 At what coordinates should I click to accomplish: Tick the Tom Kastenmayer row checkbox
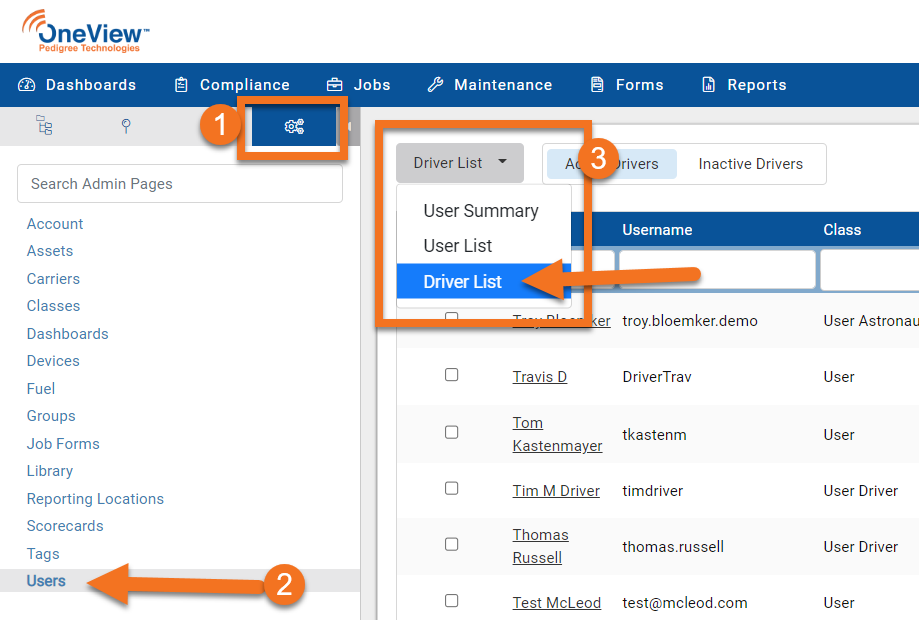pyautogui.click(x=451, y=432)
